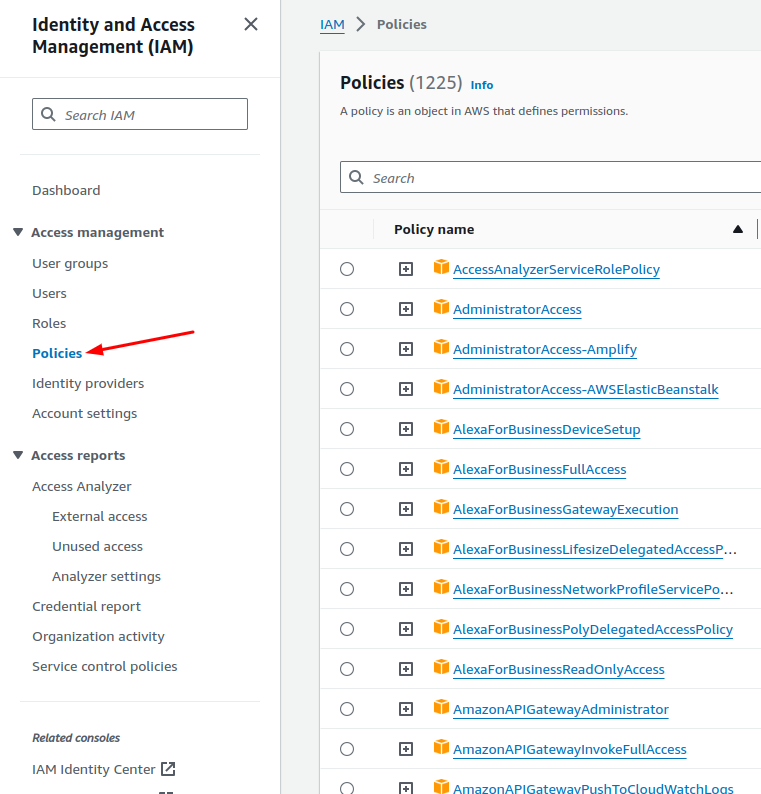This screenshot has height=794, width=761.
Task: Open AlexaForBusinessReadOnlyAccess policy link
Action: click(x=558, y=669)
